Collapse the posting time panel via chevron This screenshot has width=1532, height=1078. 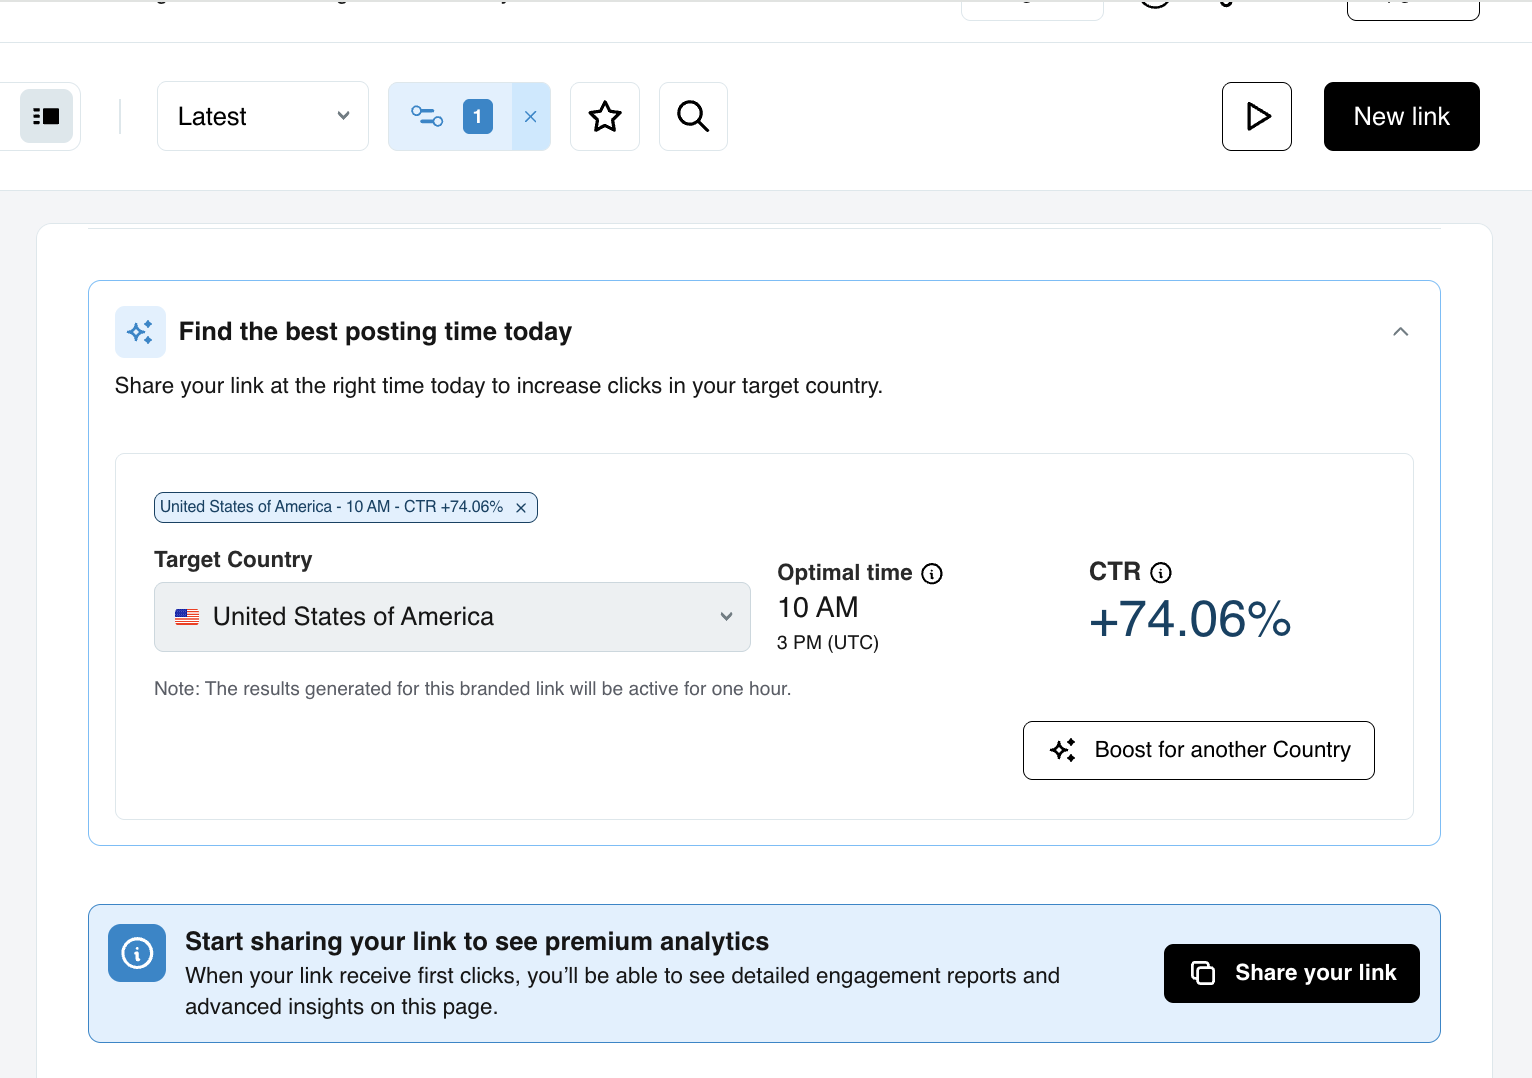pyautogui.click(x=1400, y=331)
